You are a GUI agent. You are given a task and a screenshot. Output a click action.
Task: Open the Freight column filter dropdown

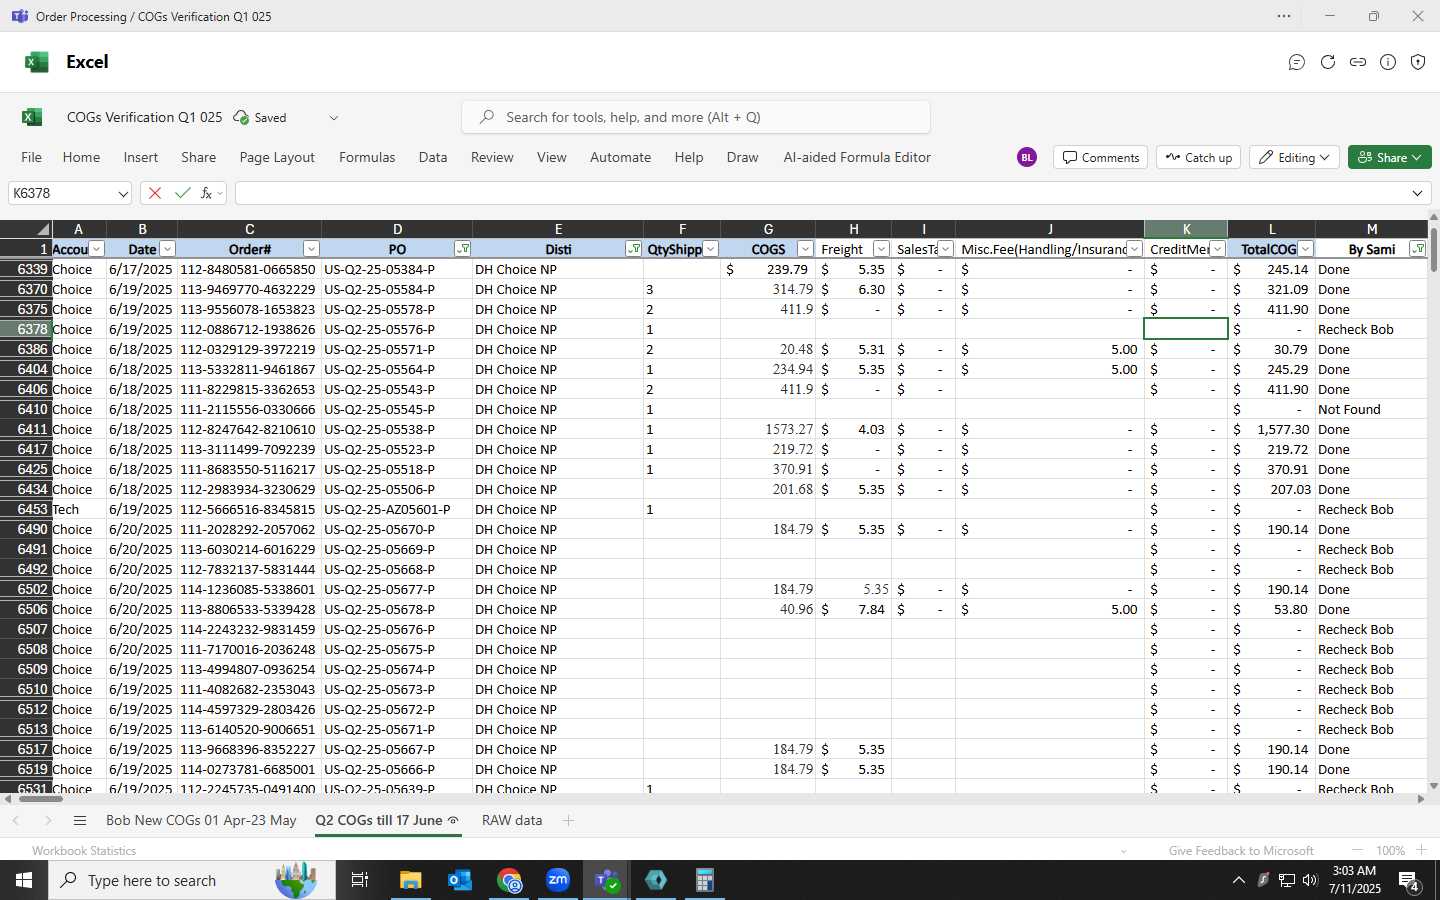pyautogui.click(x=881, y=249)
